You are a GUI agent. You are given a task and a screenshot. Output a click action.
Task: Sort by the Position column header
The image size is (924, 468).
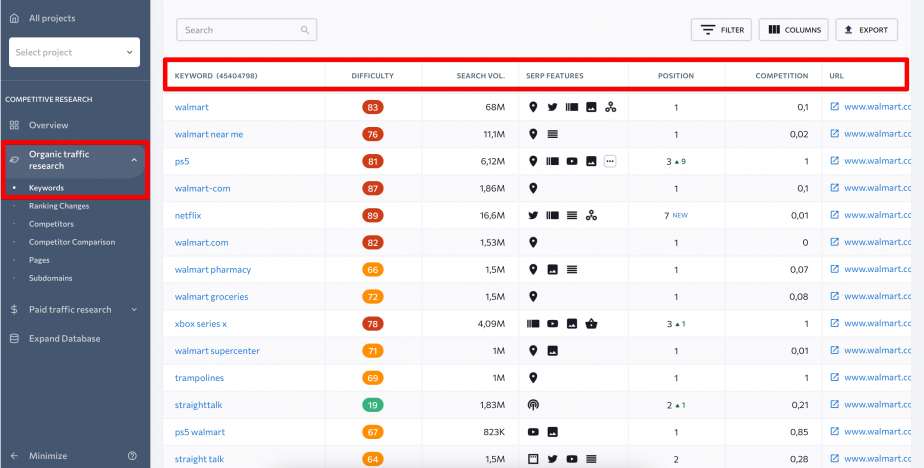676,75
